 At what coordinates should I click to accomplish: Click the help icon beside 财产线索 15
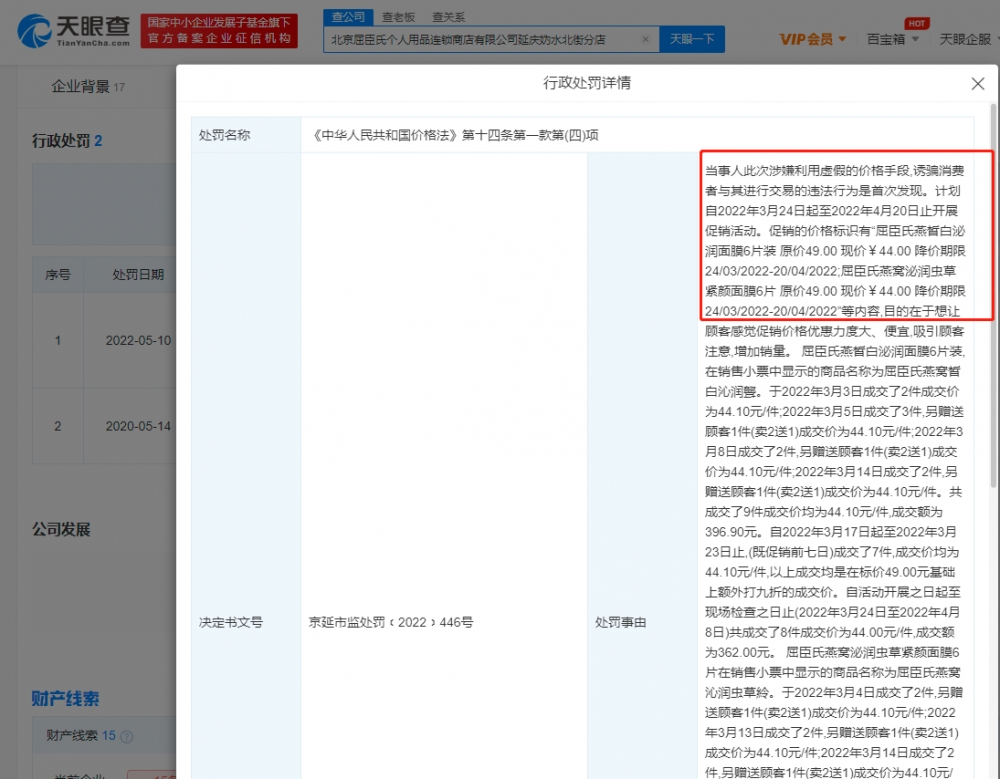[127, 737]
